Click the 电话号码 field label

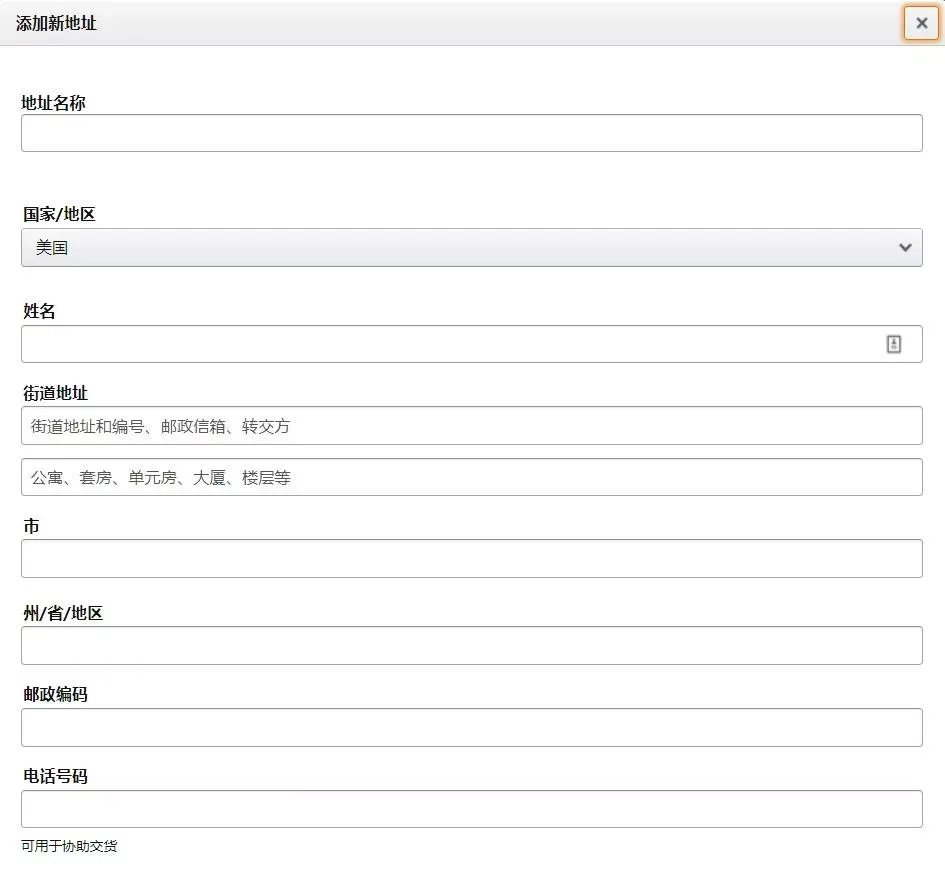point(55,776)
